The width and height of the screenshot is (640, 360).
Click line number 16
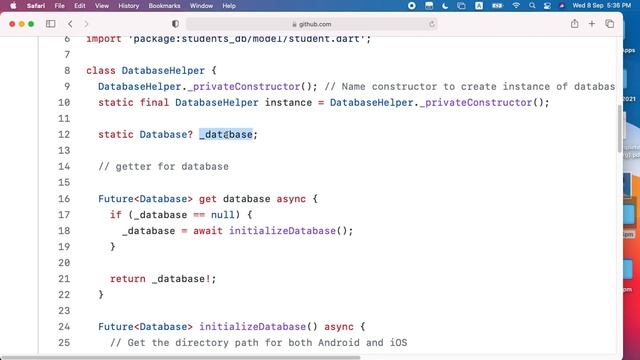click(64, 199)
